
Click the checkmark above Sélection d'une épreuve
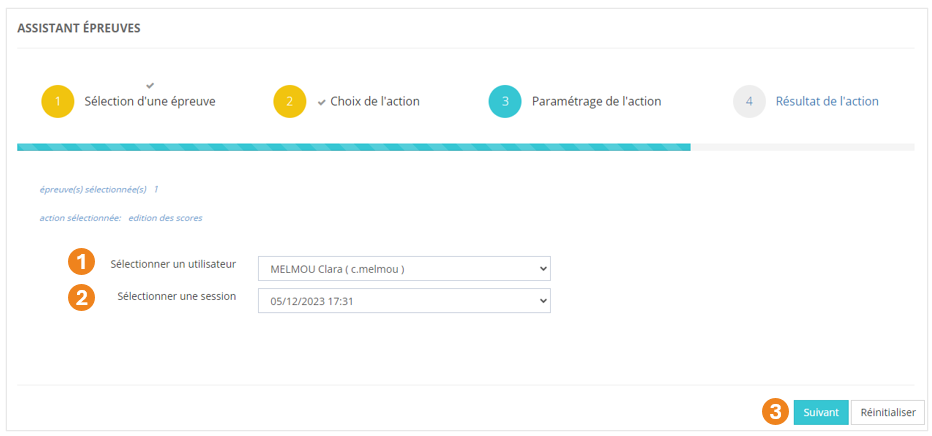(x=150, y=85)
